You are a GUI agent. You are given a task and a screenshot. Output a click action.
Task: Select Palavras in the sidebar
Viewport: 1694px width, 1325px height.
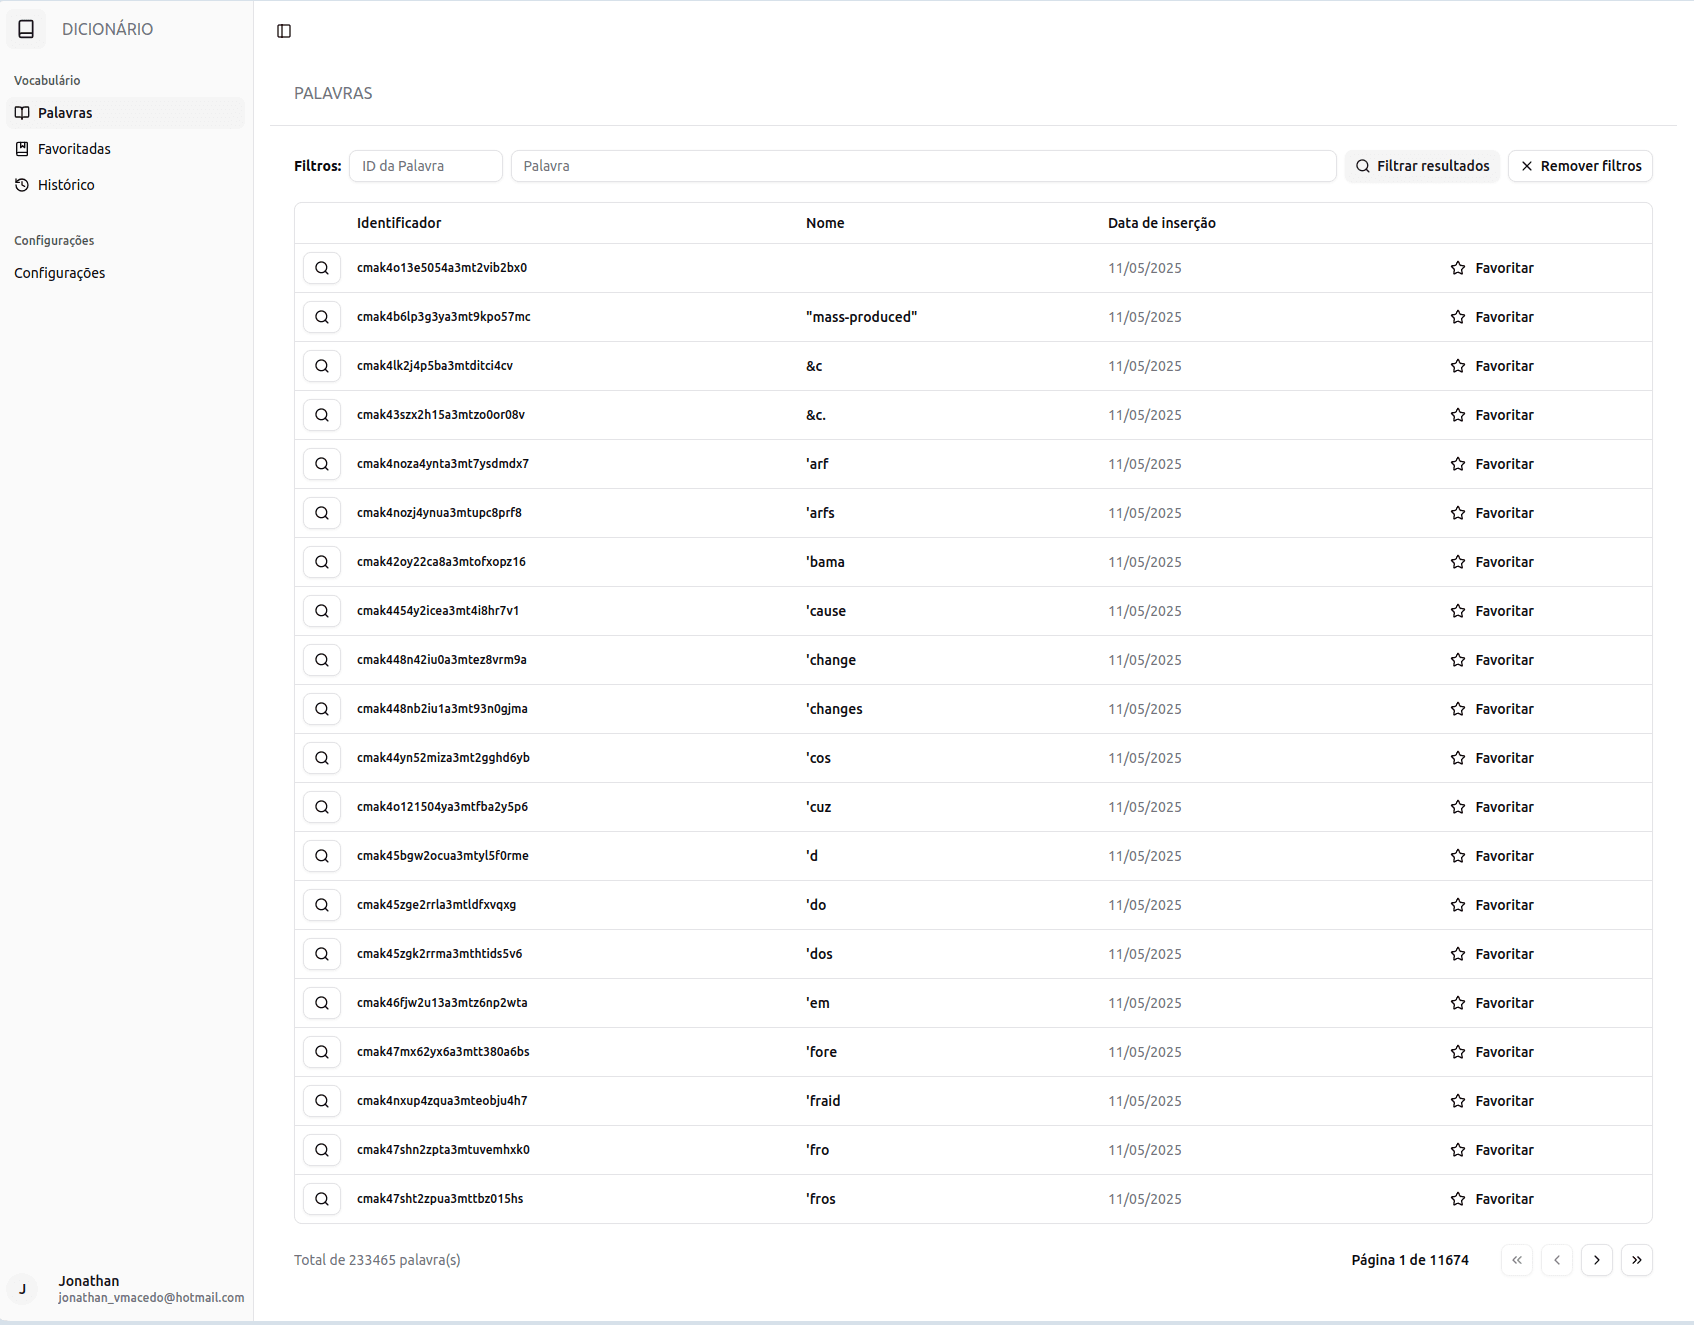tap(65, 113)
